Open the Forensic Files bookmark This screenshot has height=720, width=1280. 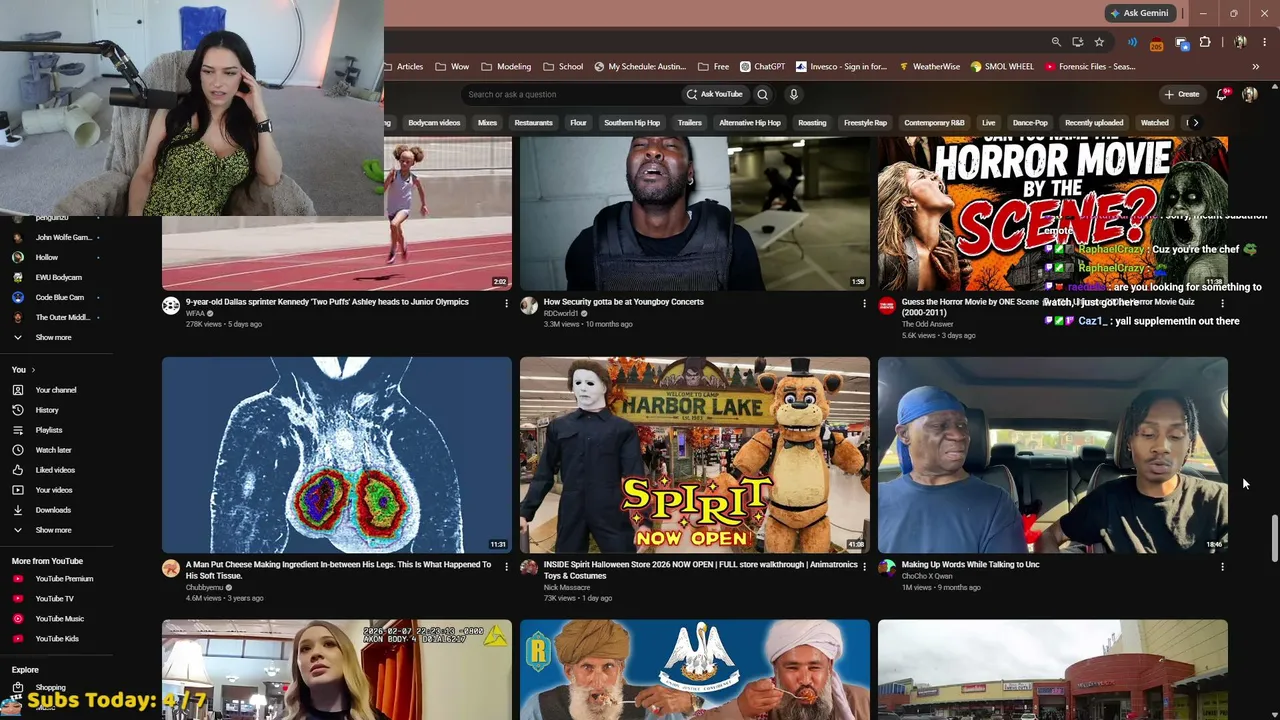coord(1090,67)
